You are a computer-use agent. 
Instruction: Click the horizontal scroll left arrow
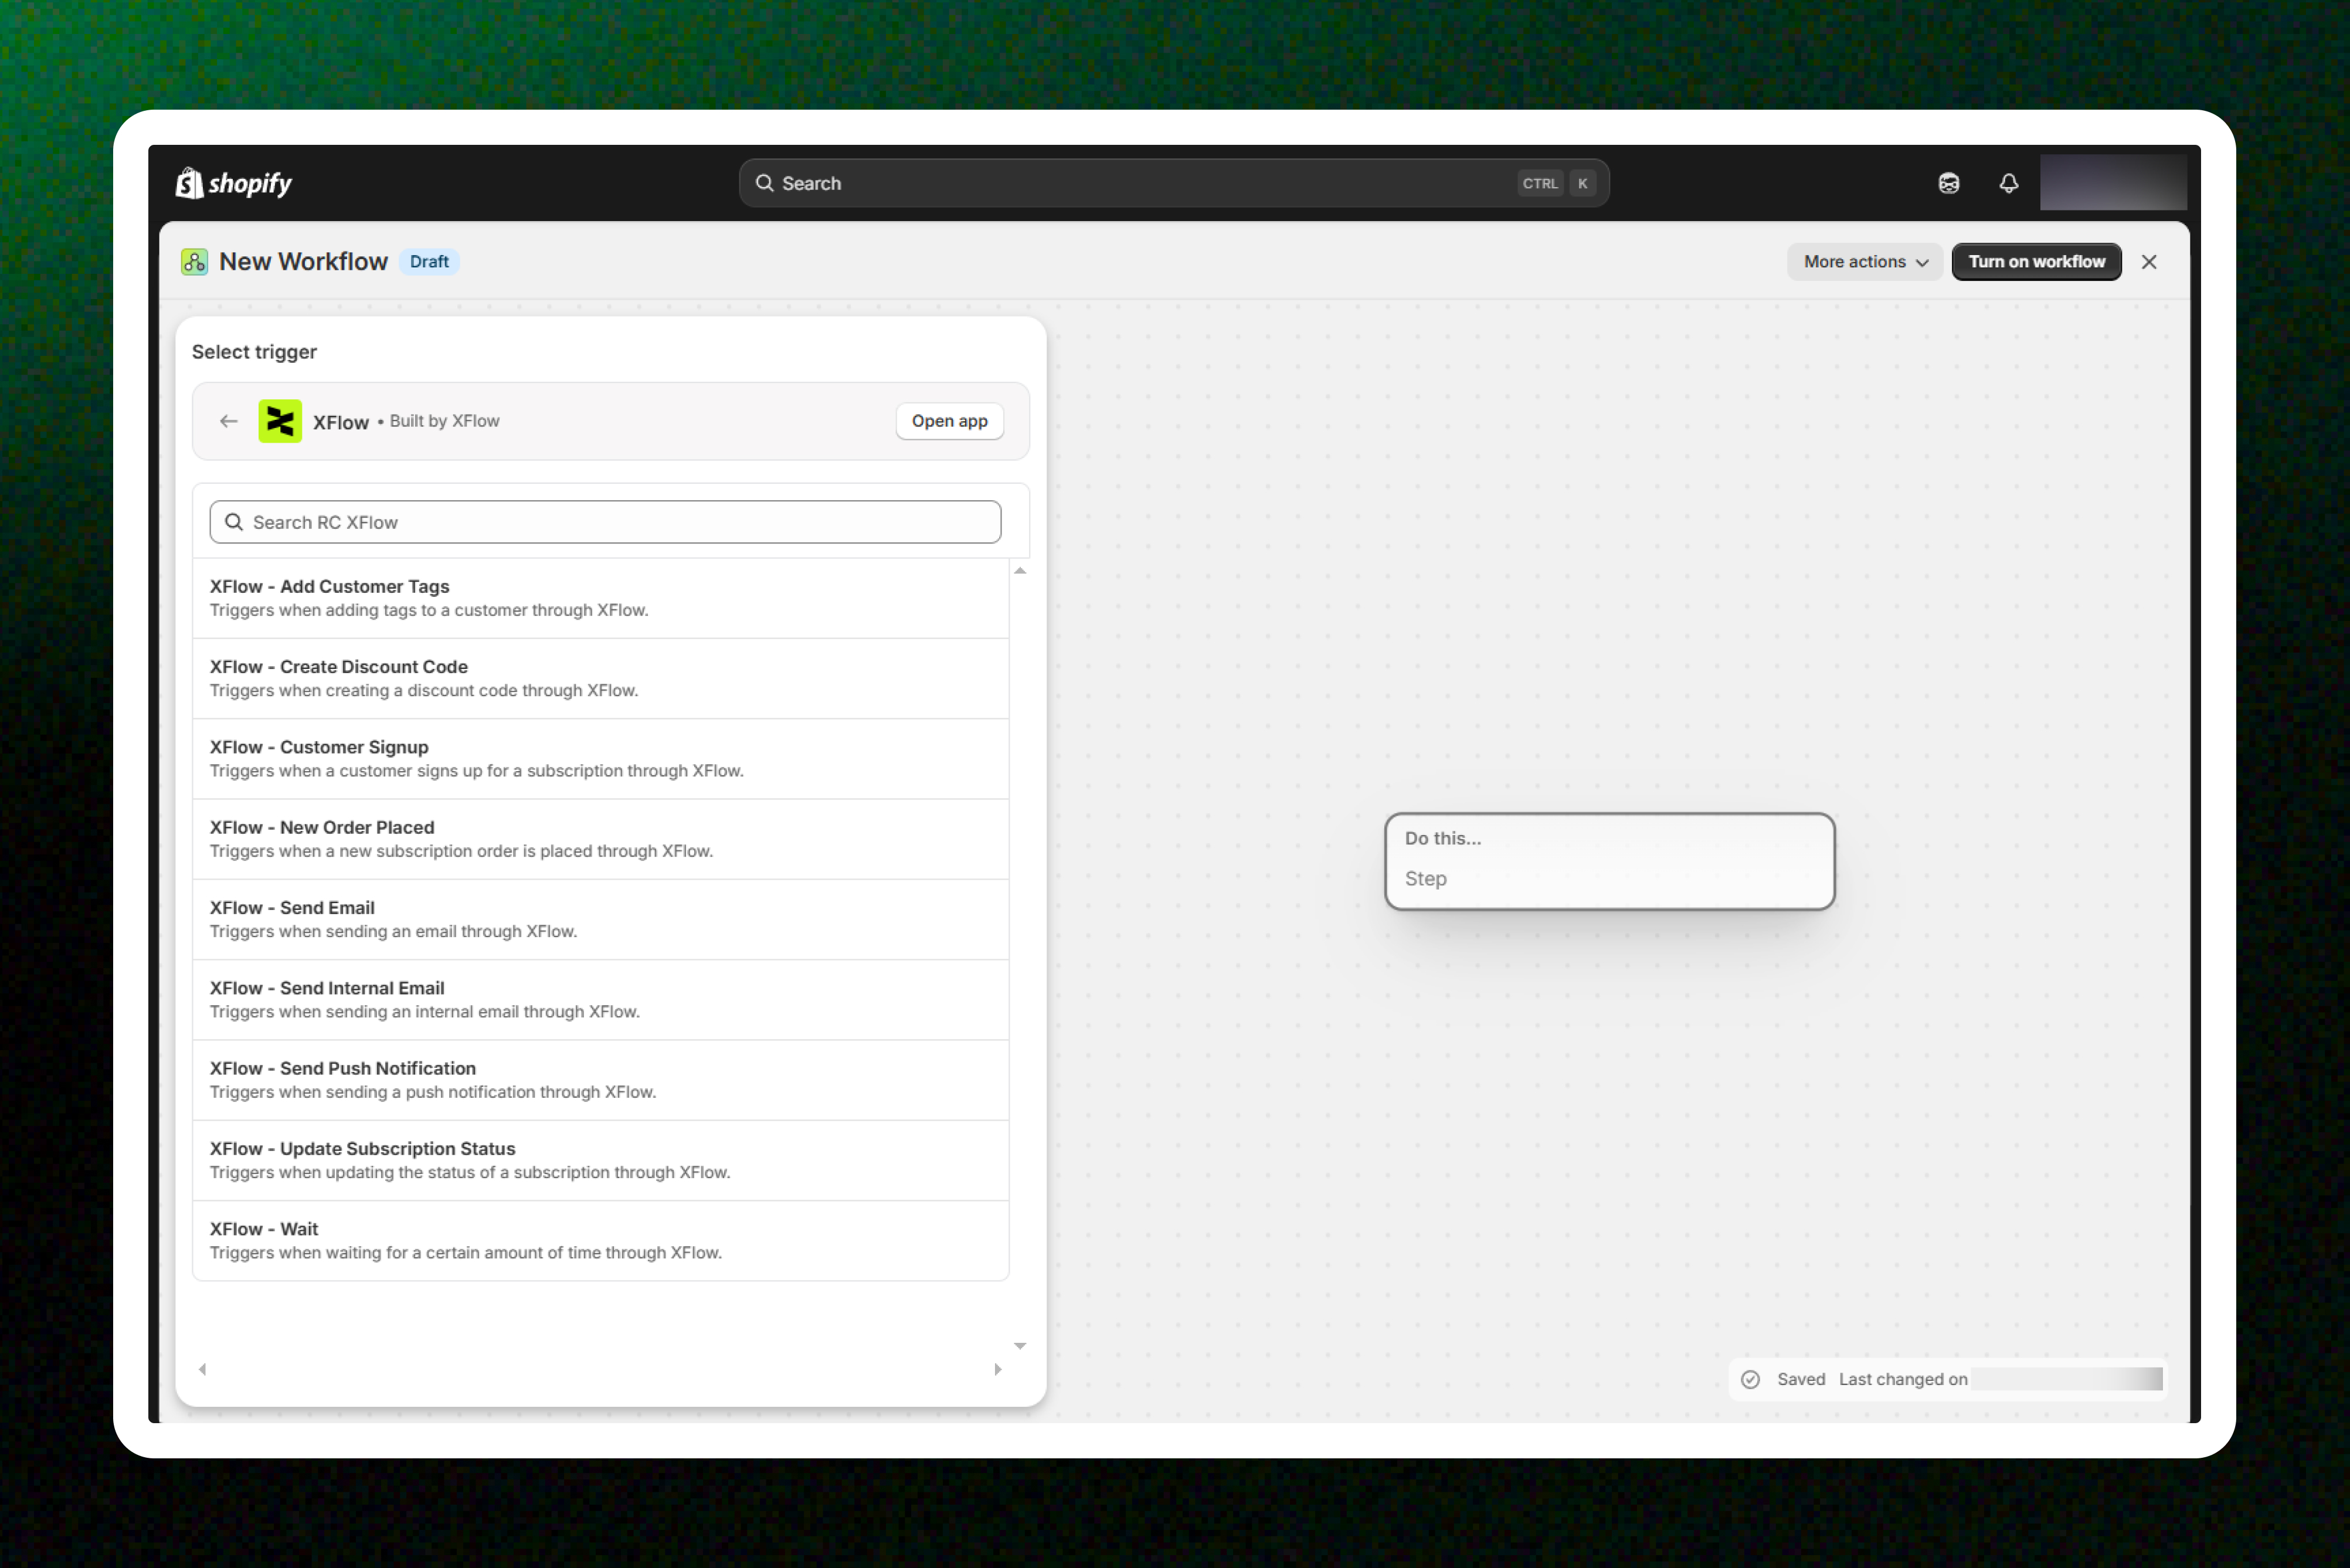click(x=203, y=1369)
